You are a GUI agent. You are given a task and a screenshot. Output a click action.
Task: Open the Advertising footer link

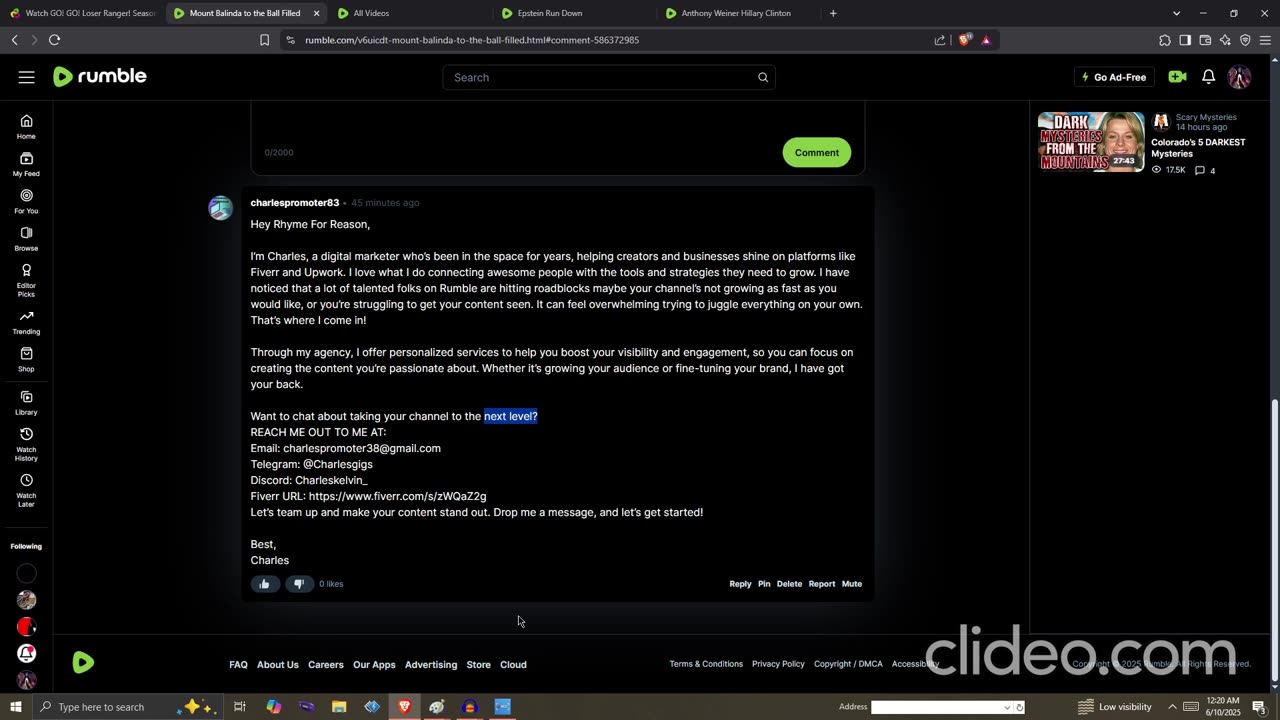pos(431,664)
